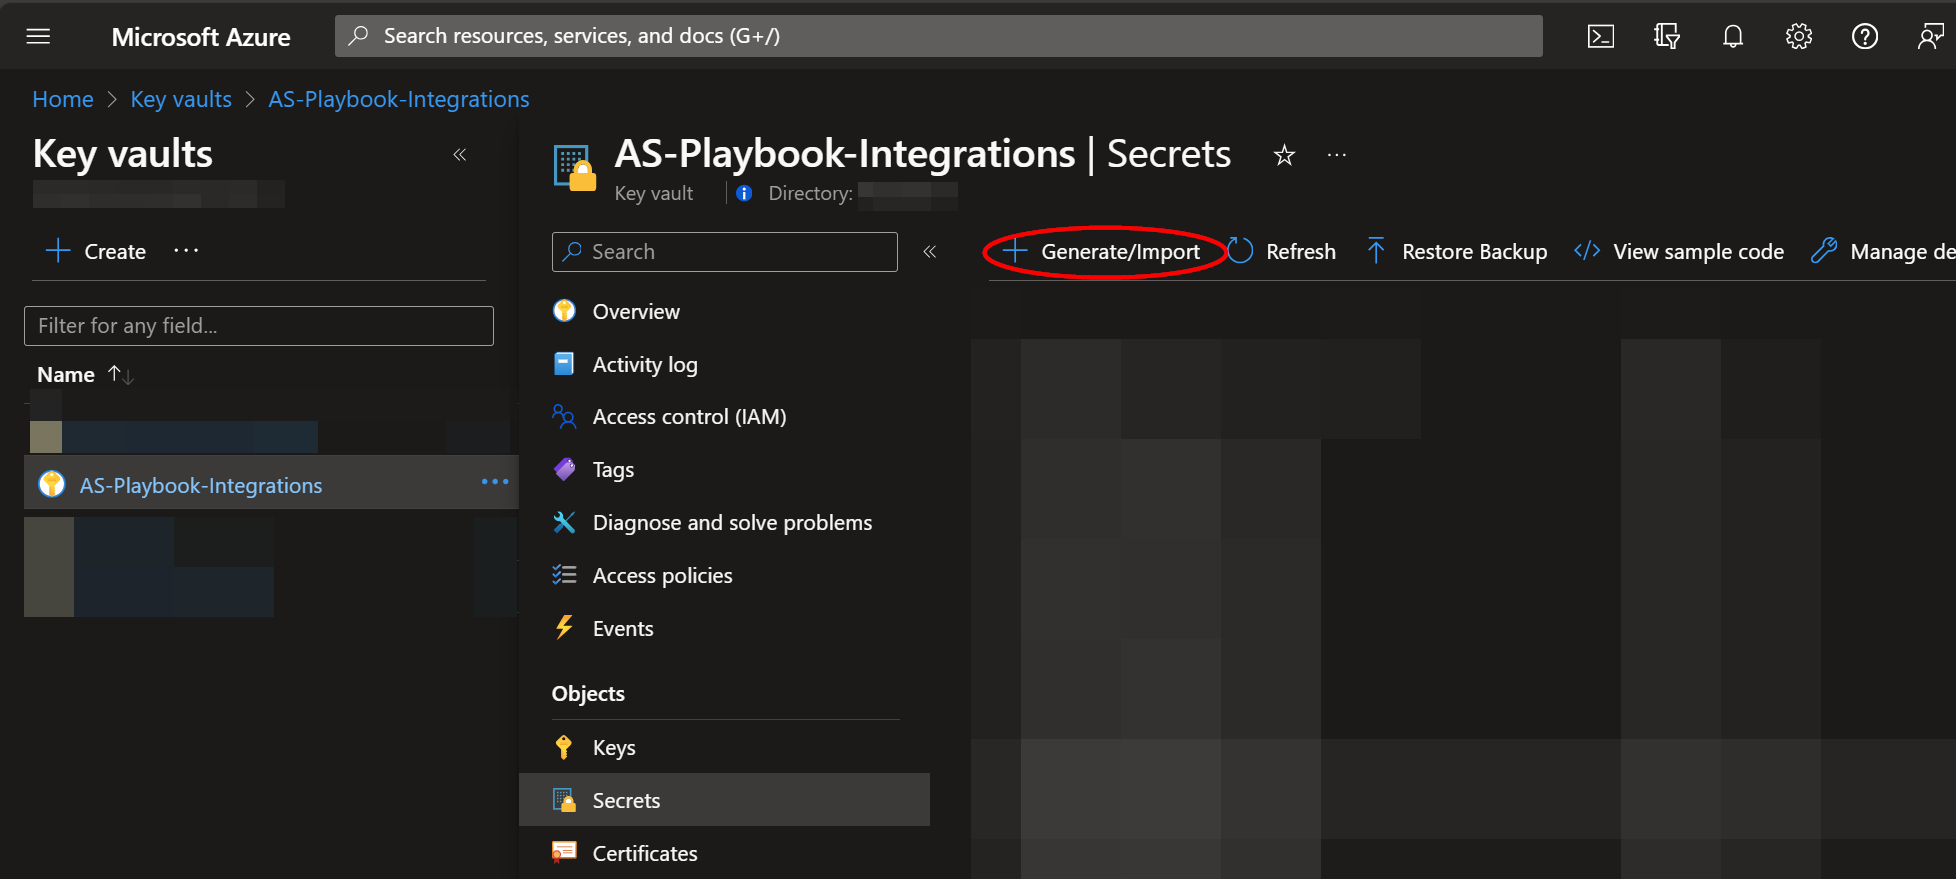1956x879 pixels.
Task: Click inside the global Azure search box
Action: [938, 36]
